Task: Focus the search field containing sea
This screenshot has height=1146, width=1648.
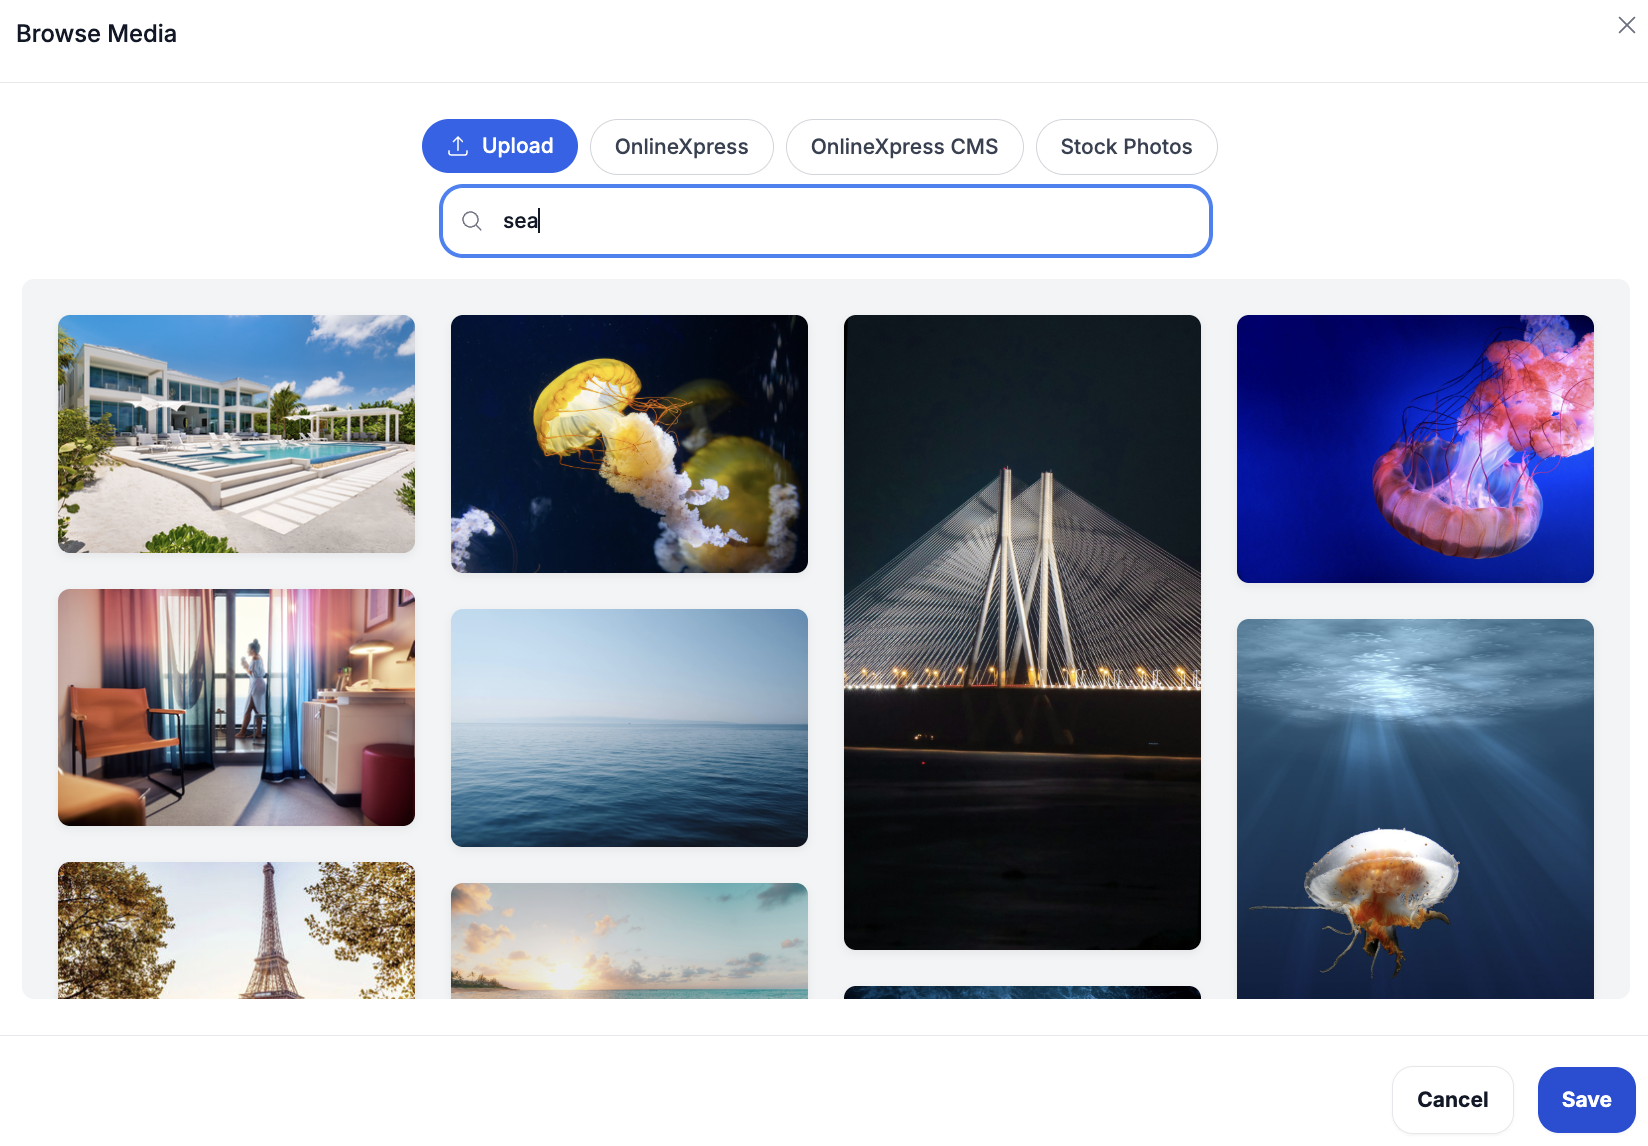Action: (x=840, y=221)
